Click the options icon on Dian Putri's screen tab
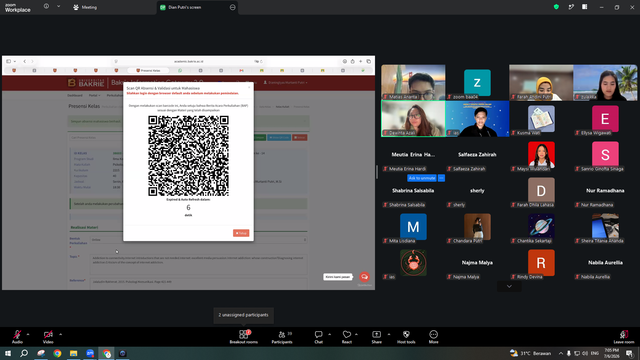 [233, 7]
